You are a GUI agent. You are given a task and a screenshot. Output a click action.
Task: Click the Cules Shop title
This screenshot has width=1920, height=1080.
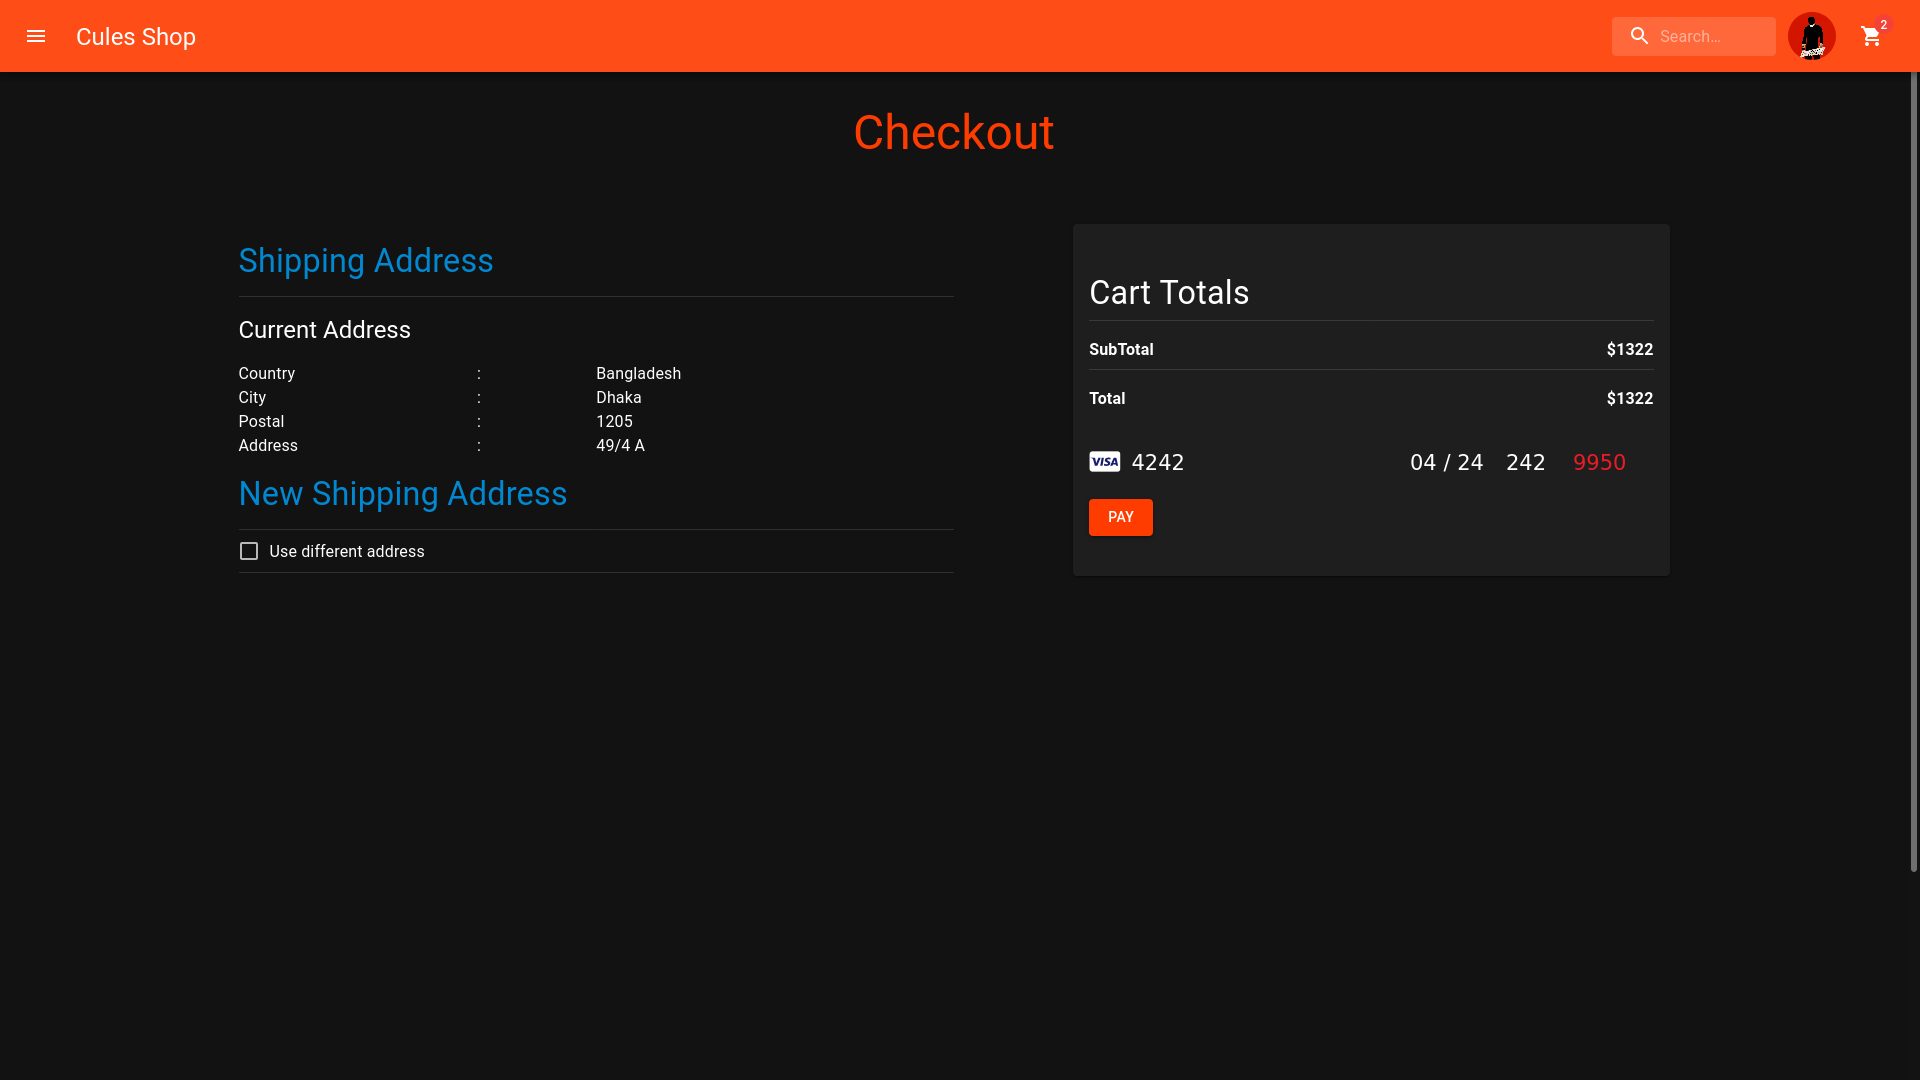pos(136,37)
